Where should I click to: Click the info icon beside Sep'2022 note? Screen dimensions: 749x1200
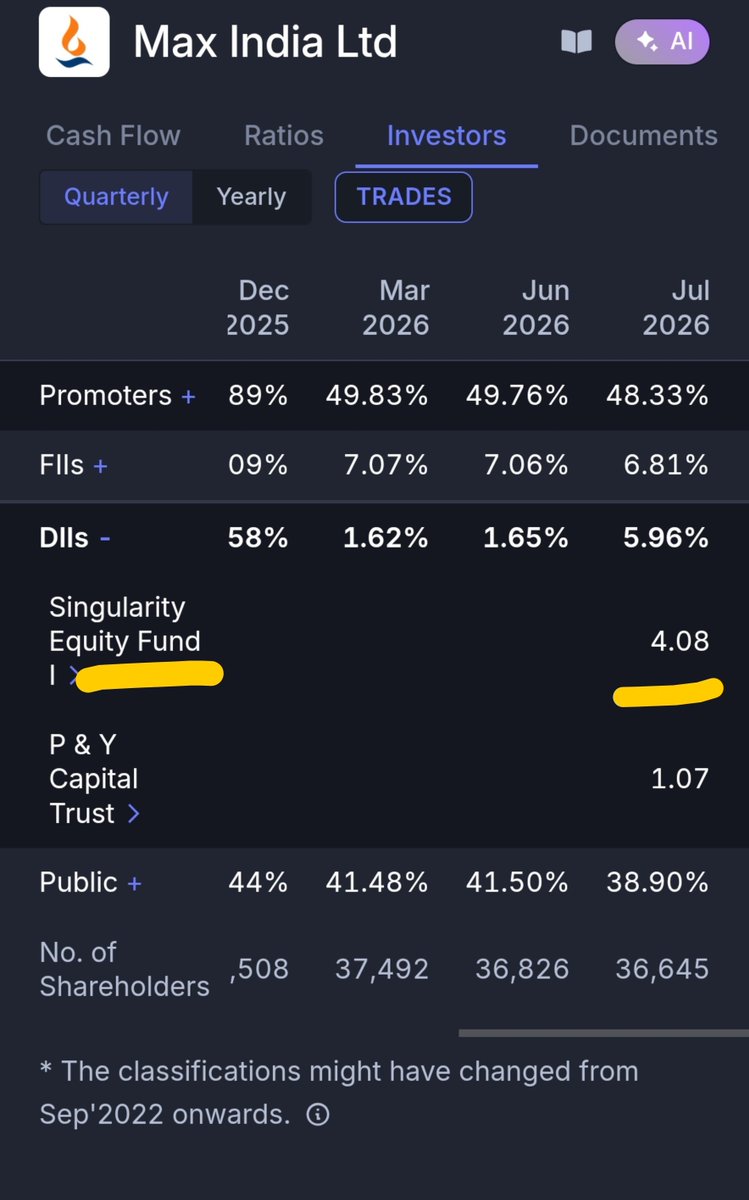[x=317, y=1115]
